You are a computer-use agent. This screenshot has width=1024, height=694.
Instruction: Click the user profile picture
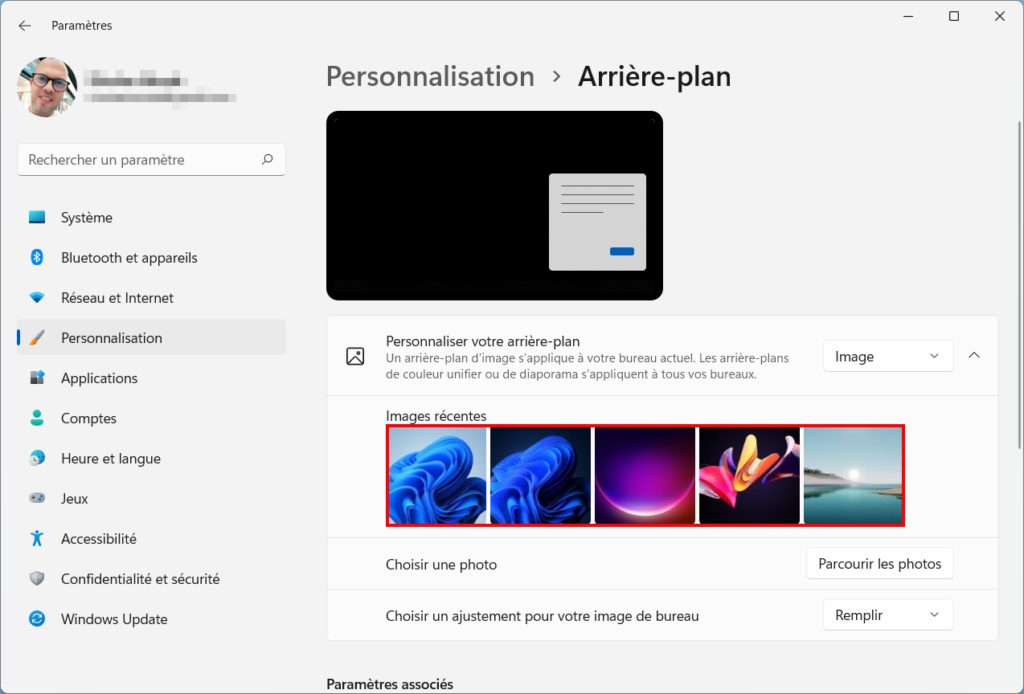tap(47, 87)
